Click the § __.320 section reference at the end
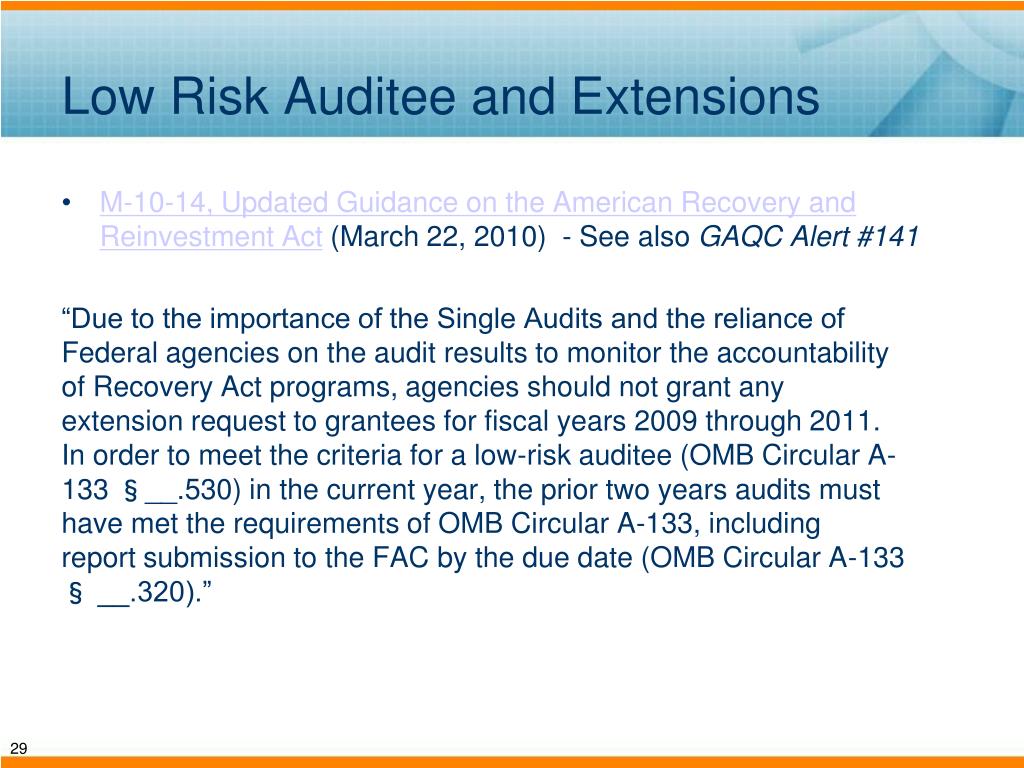 tap(131, 593)
